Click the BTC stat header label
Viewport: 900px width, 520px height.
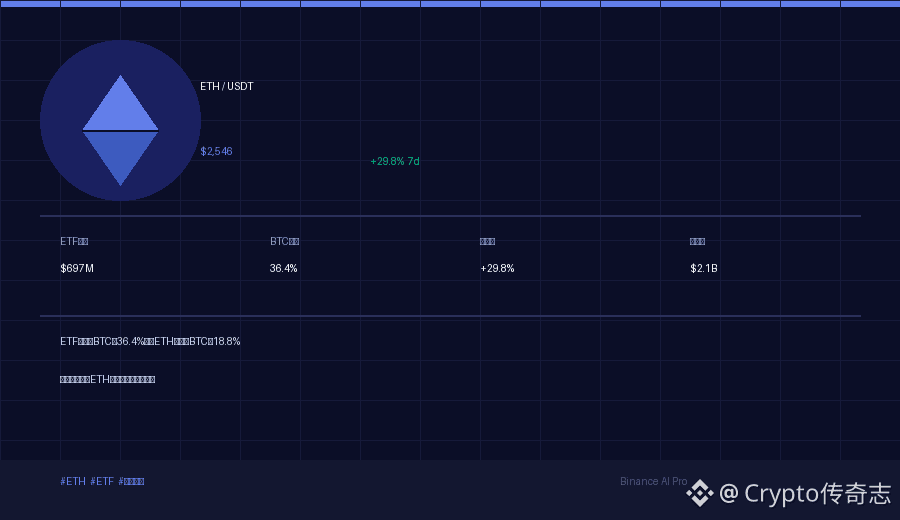285,241
